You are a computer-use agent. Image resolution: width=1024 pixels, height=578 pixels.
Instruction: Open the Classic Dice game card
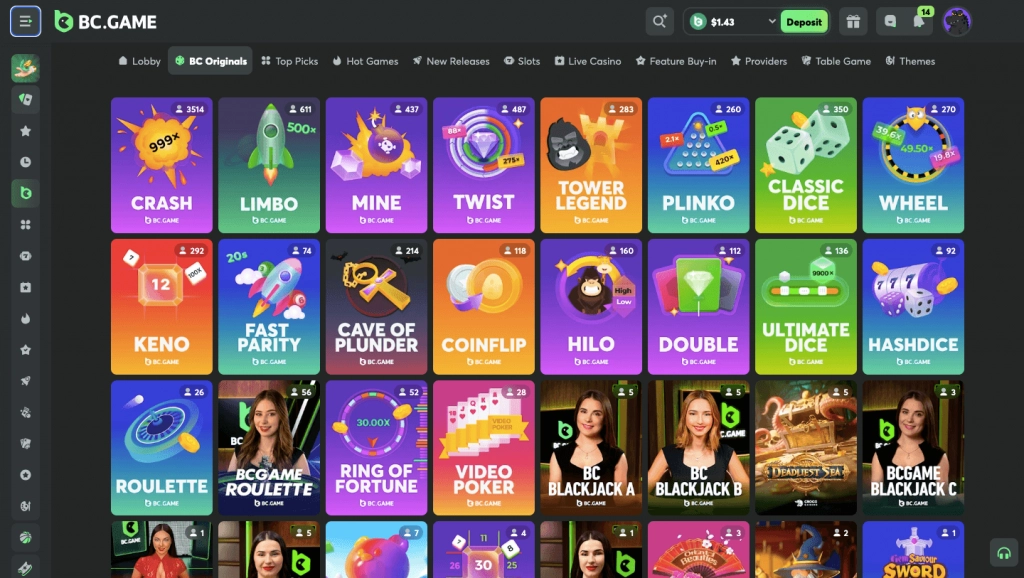[806, 165]
